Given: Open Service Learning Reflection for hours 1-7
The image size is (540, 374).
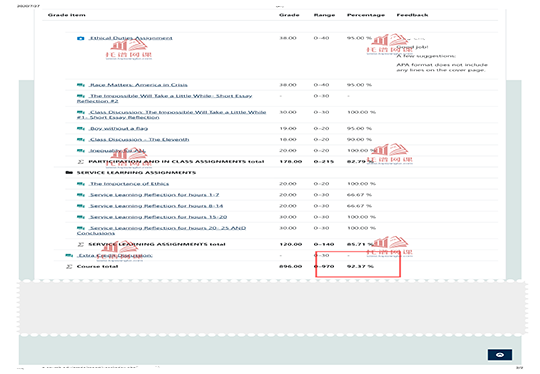Looking at the screenshot, I should tap(154, 195).
